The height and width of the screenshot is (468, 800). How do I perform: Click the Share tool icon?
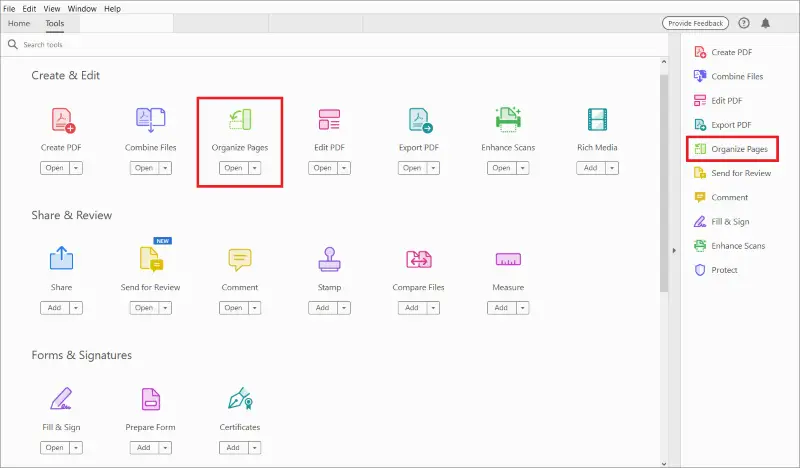point(61,258)
